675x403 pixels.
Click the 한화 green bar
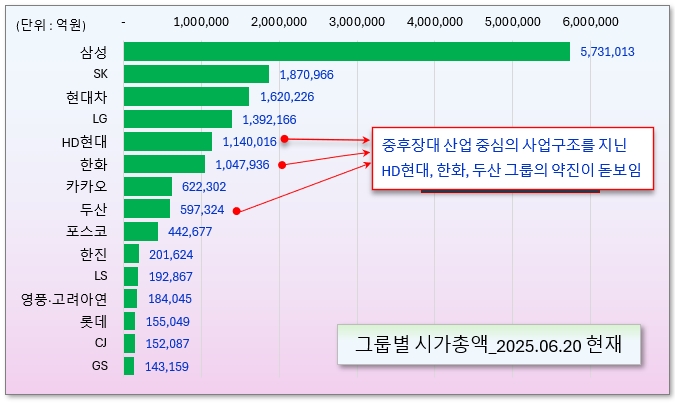pos(164,164)
